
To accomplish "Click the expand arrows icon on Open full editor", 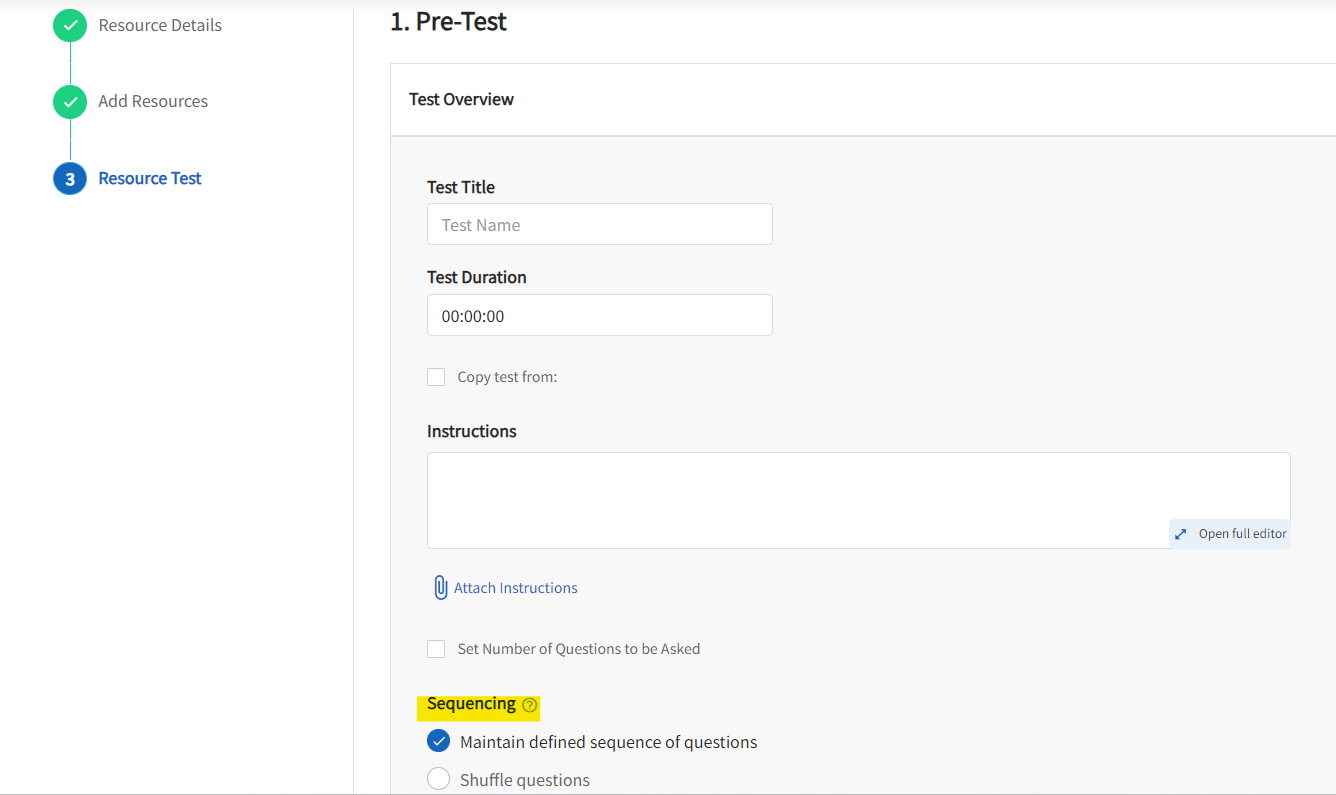I will (1182, 533).
